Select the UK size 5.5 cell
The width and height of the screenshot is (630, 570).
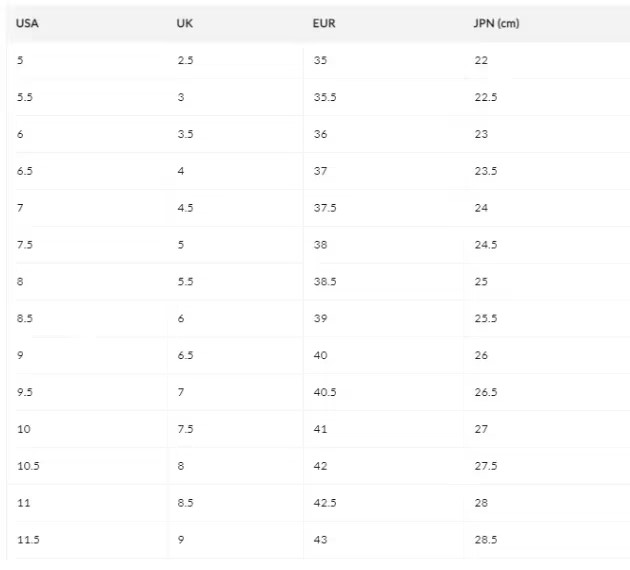(x=185, y=282)
